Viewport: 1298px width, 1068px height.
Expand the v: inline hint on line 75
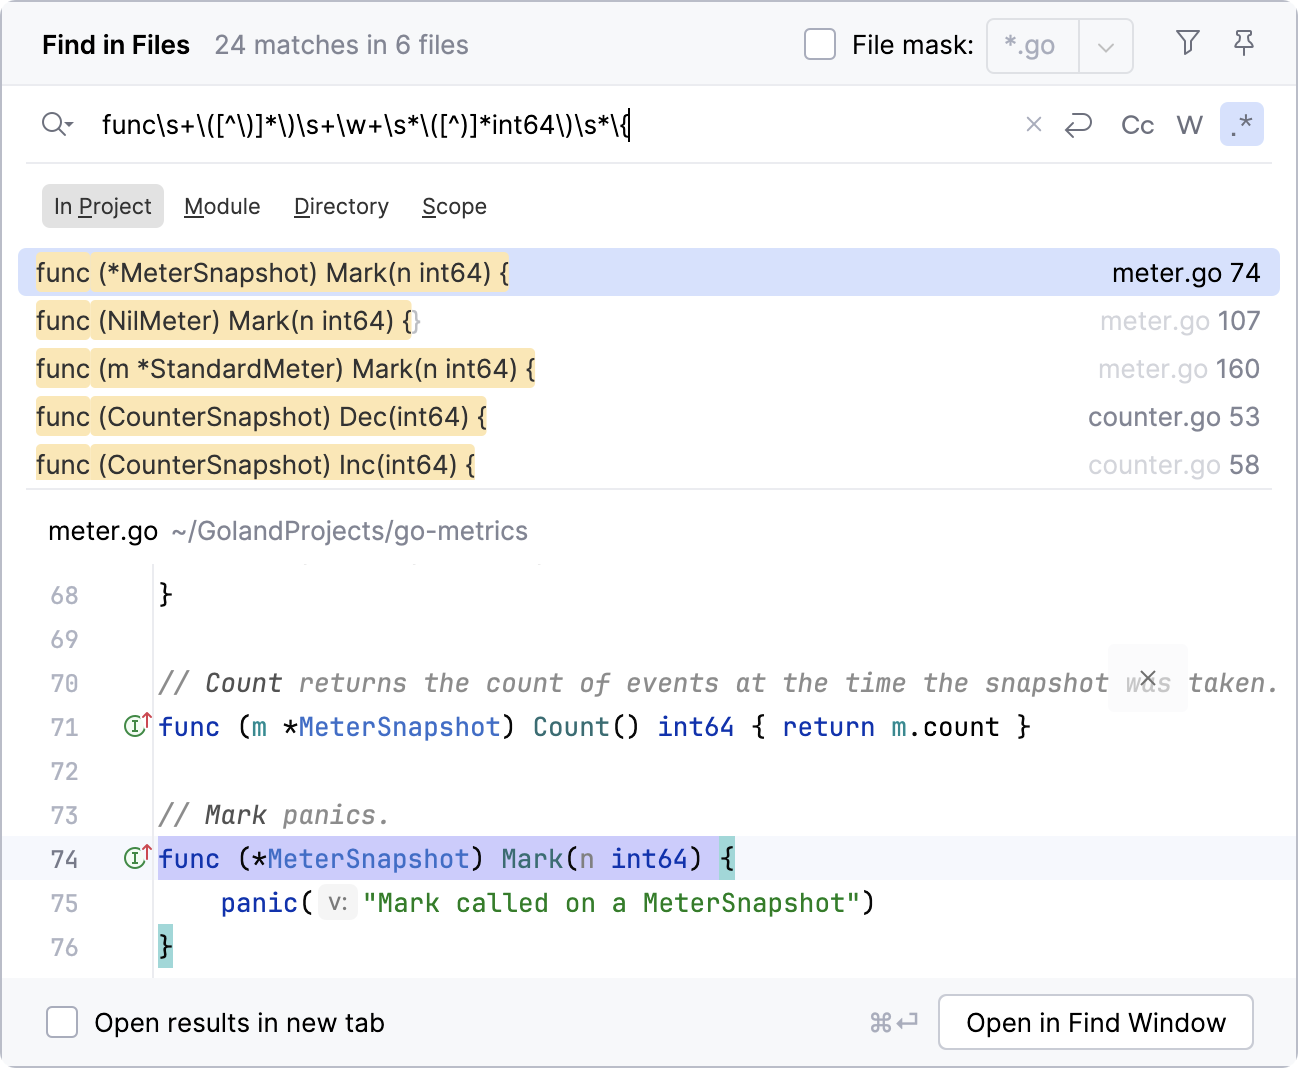tap(337, 903)
